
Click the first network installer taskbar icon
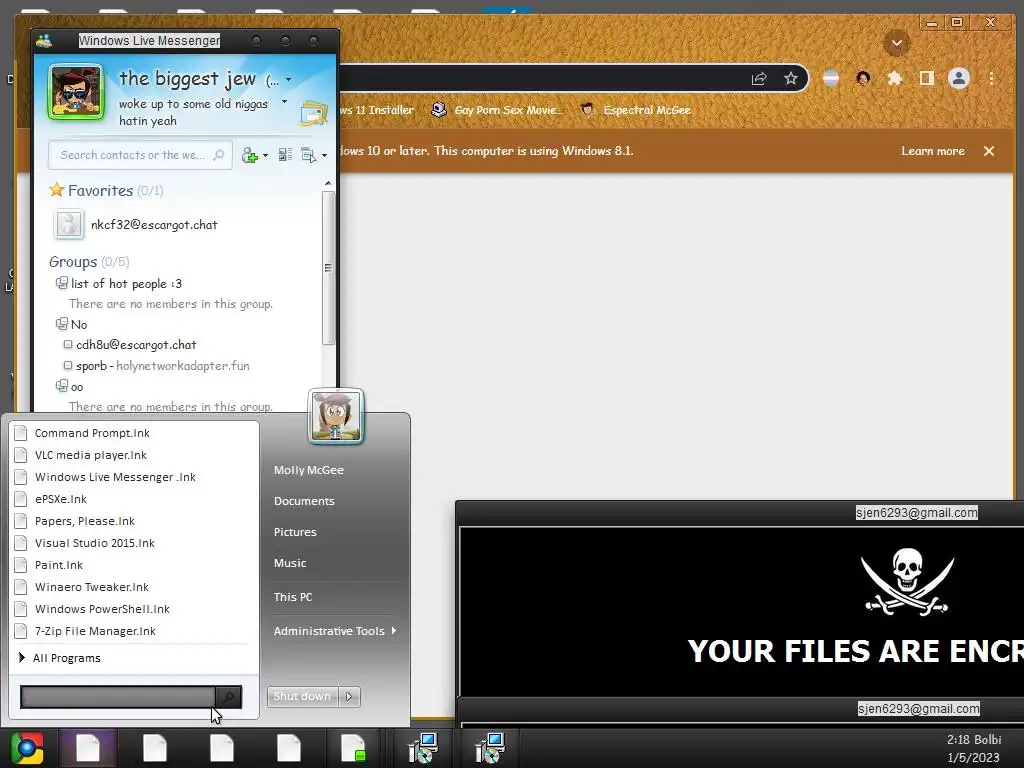(423, 748)
